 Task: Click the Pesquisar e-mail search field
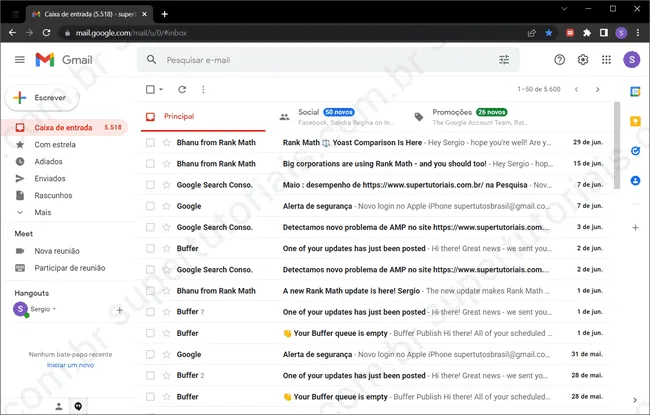pos(327,60)
